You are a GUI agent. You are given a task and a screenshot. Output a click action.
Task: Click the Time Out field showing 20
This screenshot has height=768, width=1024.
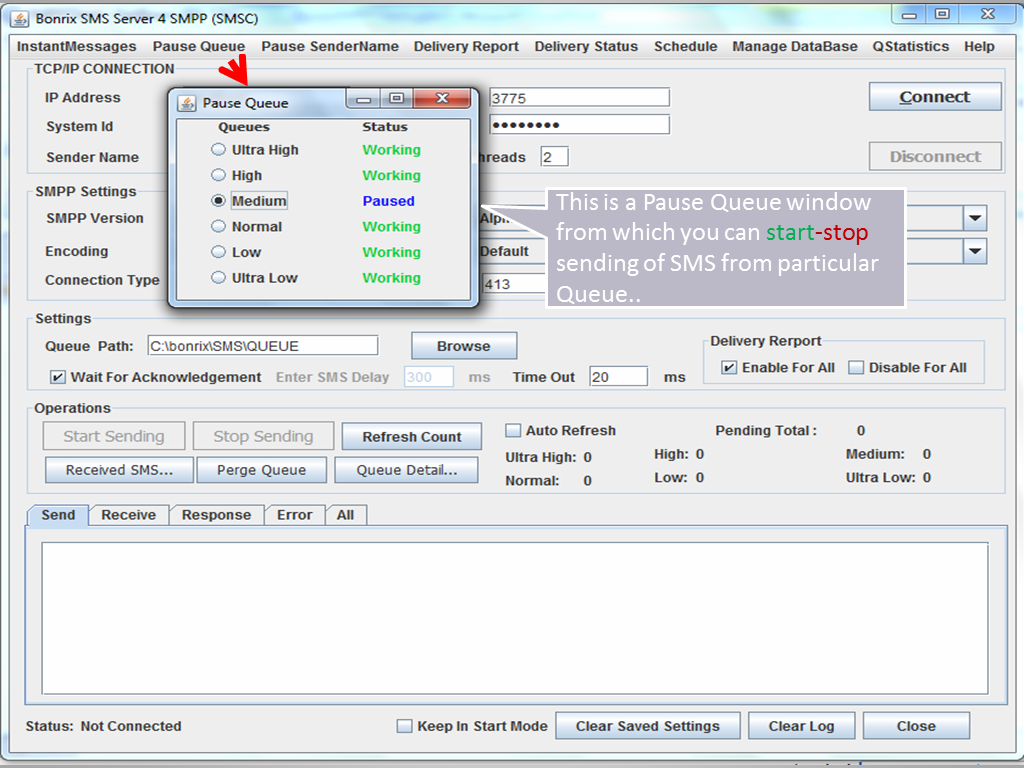(618, 377)
